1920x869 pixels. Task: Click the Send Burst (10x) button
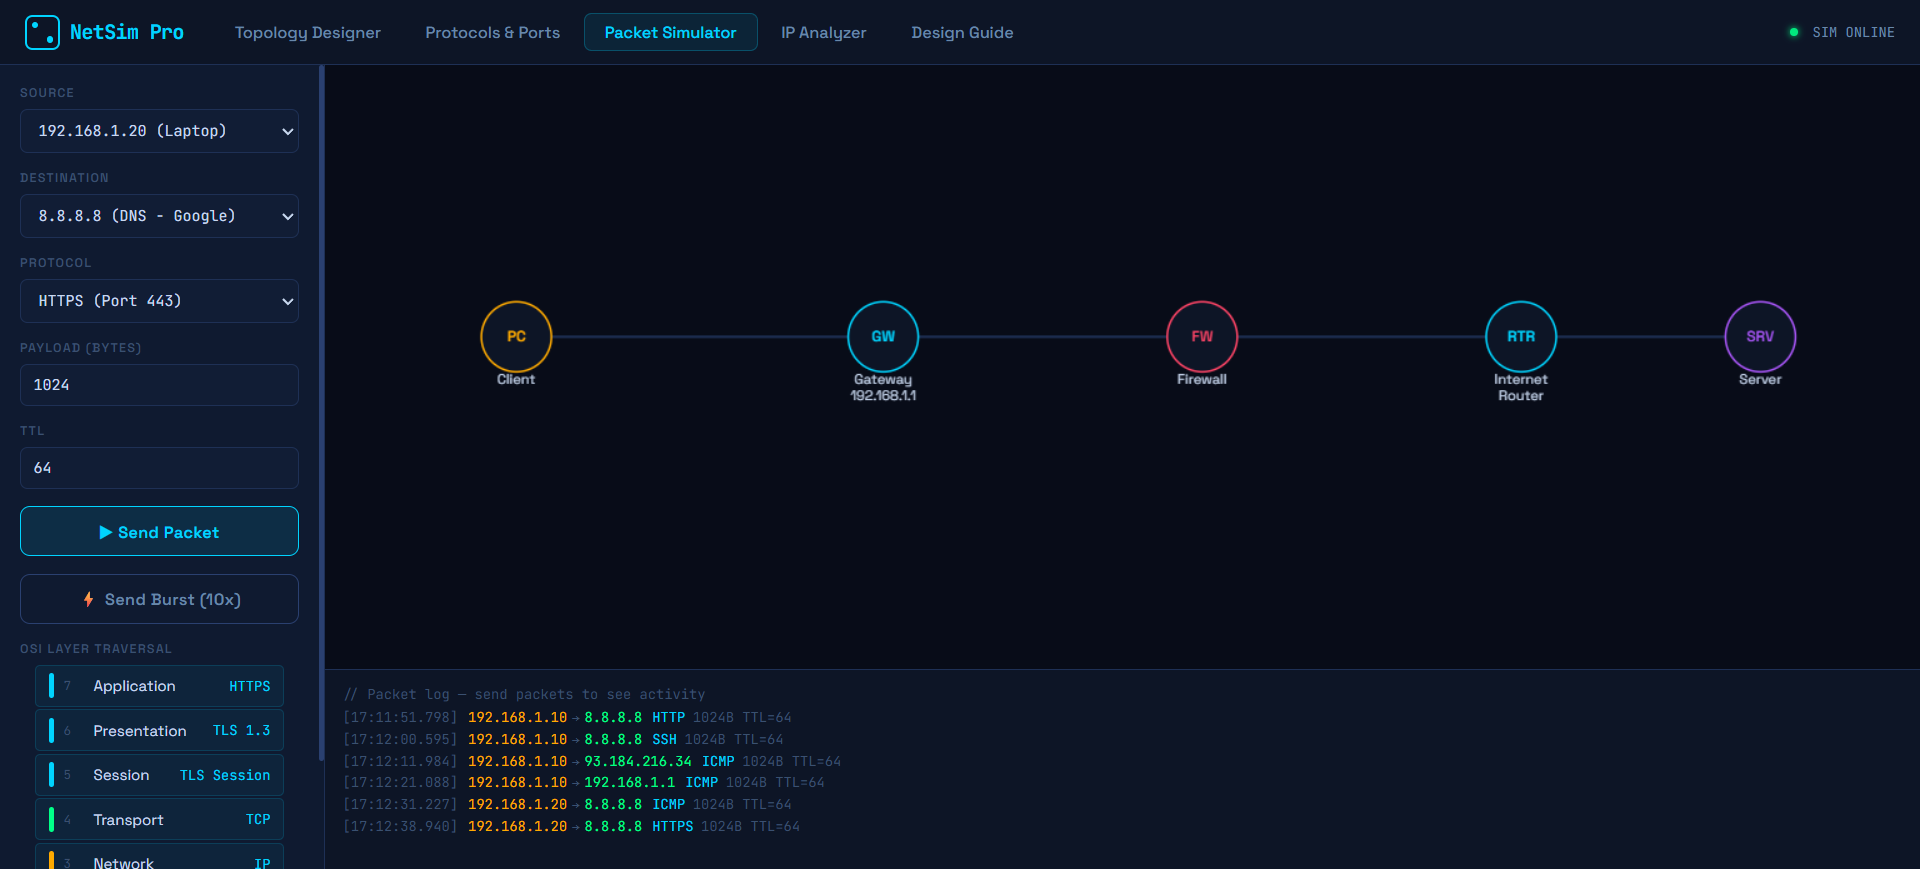[159, 599]
